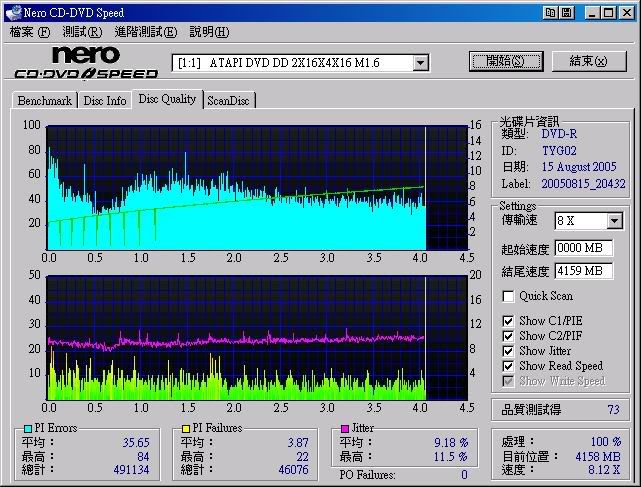
Task: Click the cyan PI Errors legend swatch
Action: 27,429
